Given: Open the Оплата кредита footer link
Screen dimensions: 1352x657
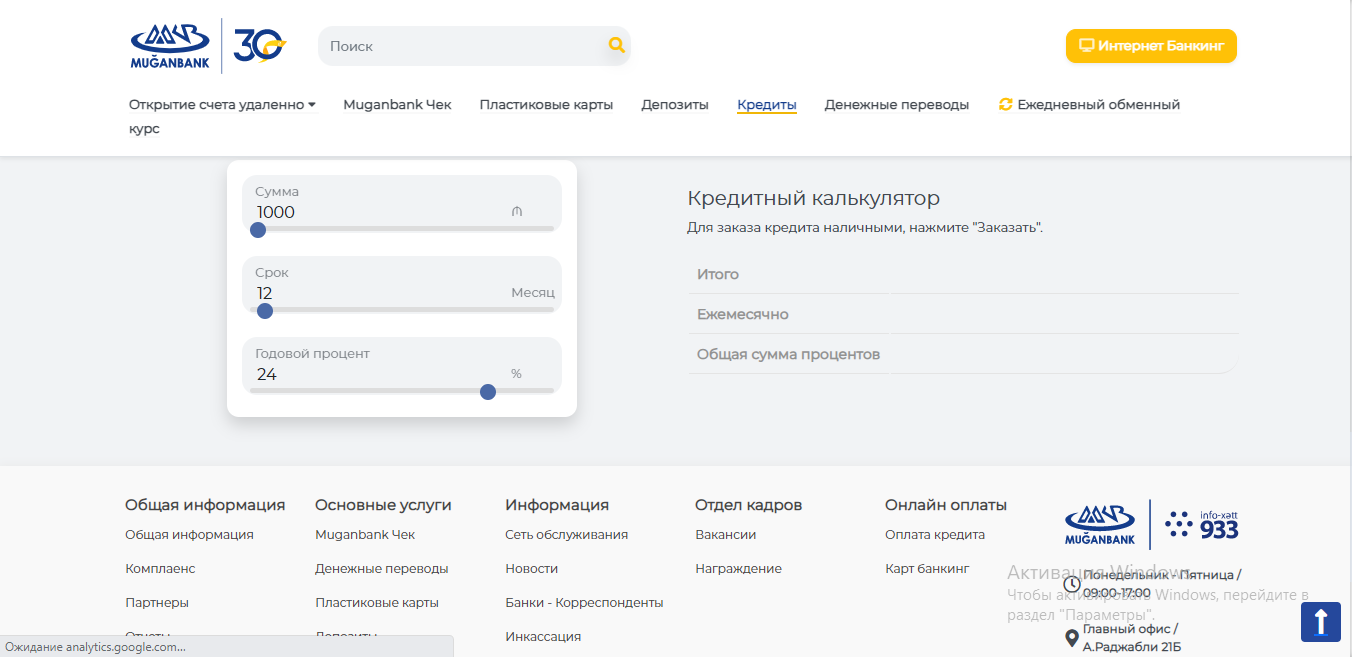Looking at the screenshot, I should click(x=934, y=535).
